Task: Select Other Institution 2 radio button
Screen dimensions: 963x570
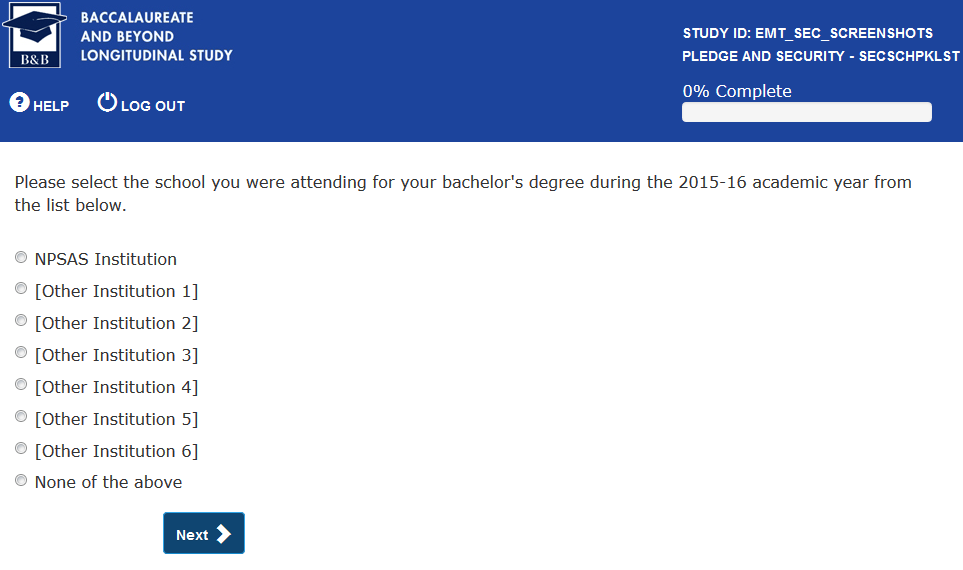Action: 21,322
